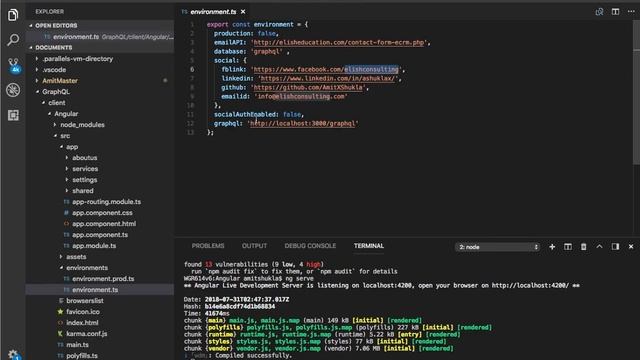Open environment.prod.ts file
Image resolution: width=640 pixels, height=360 pixels.
coord(103,279)
